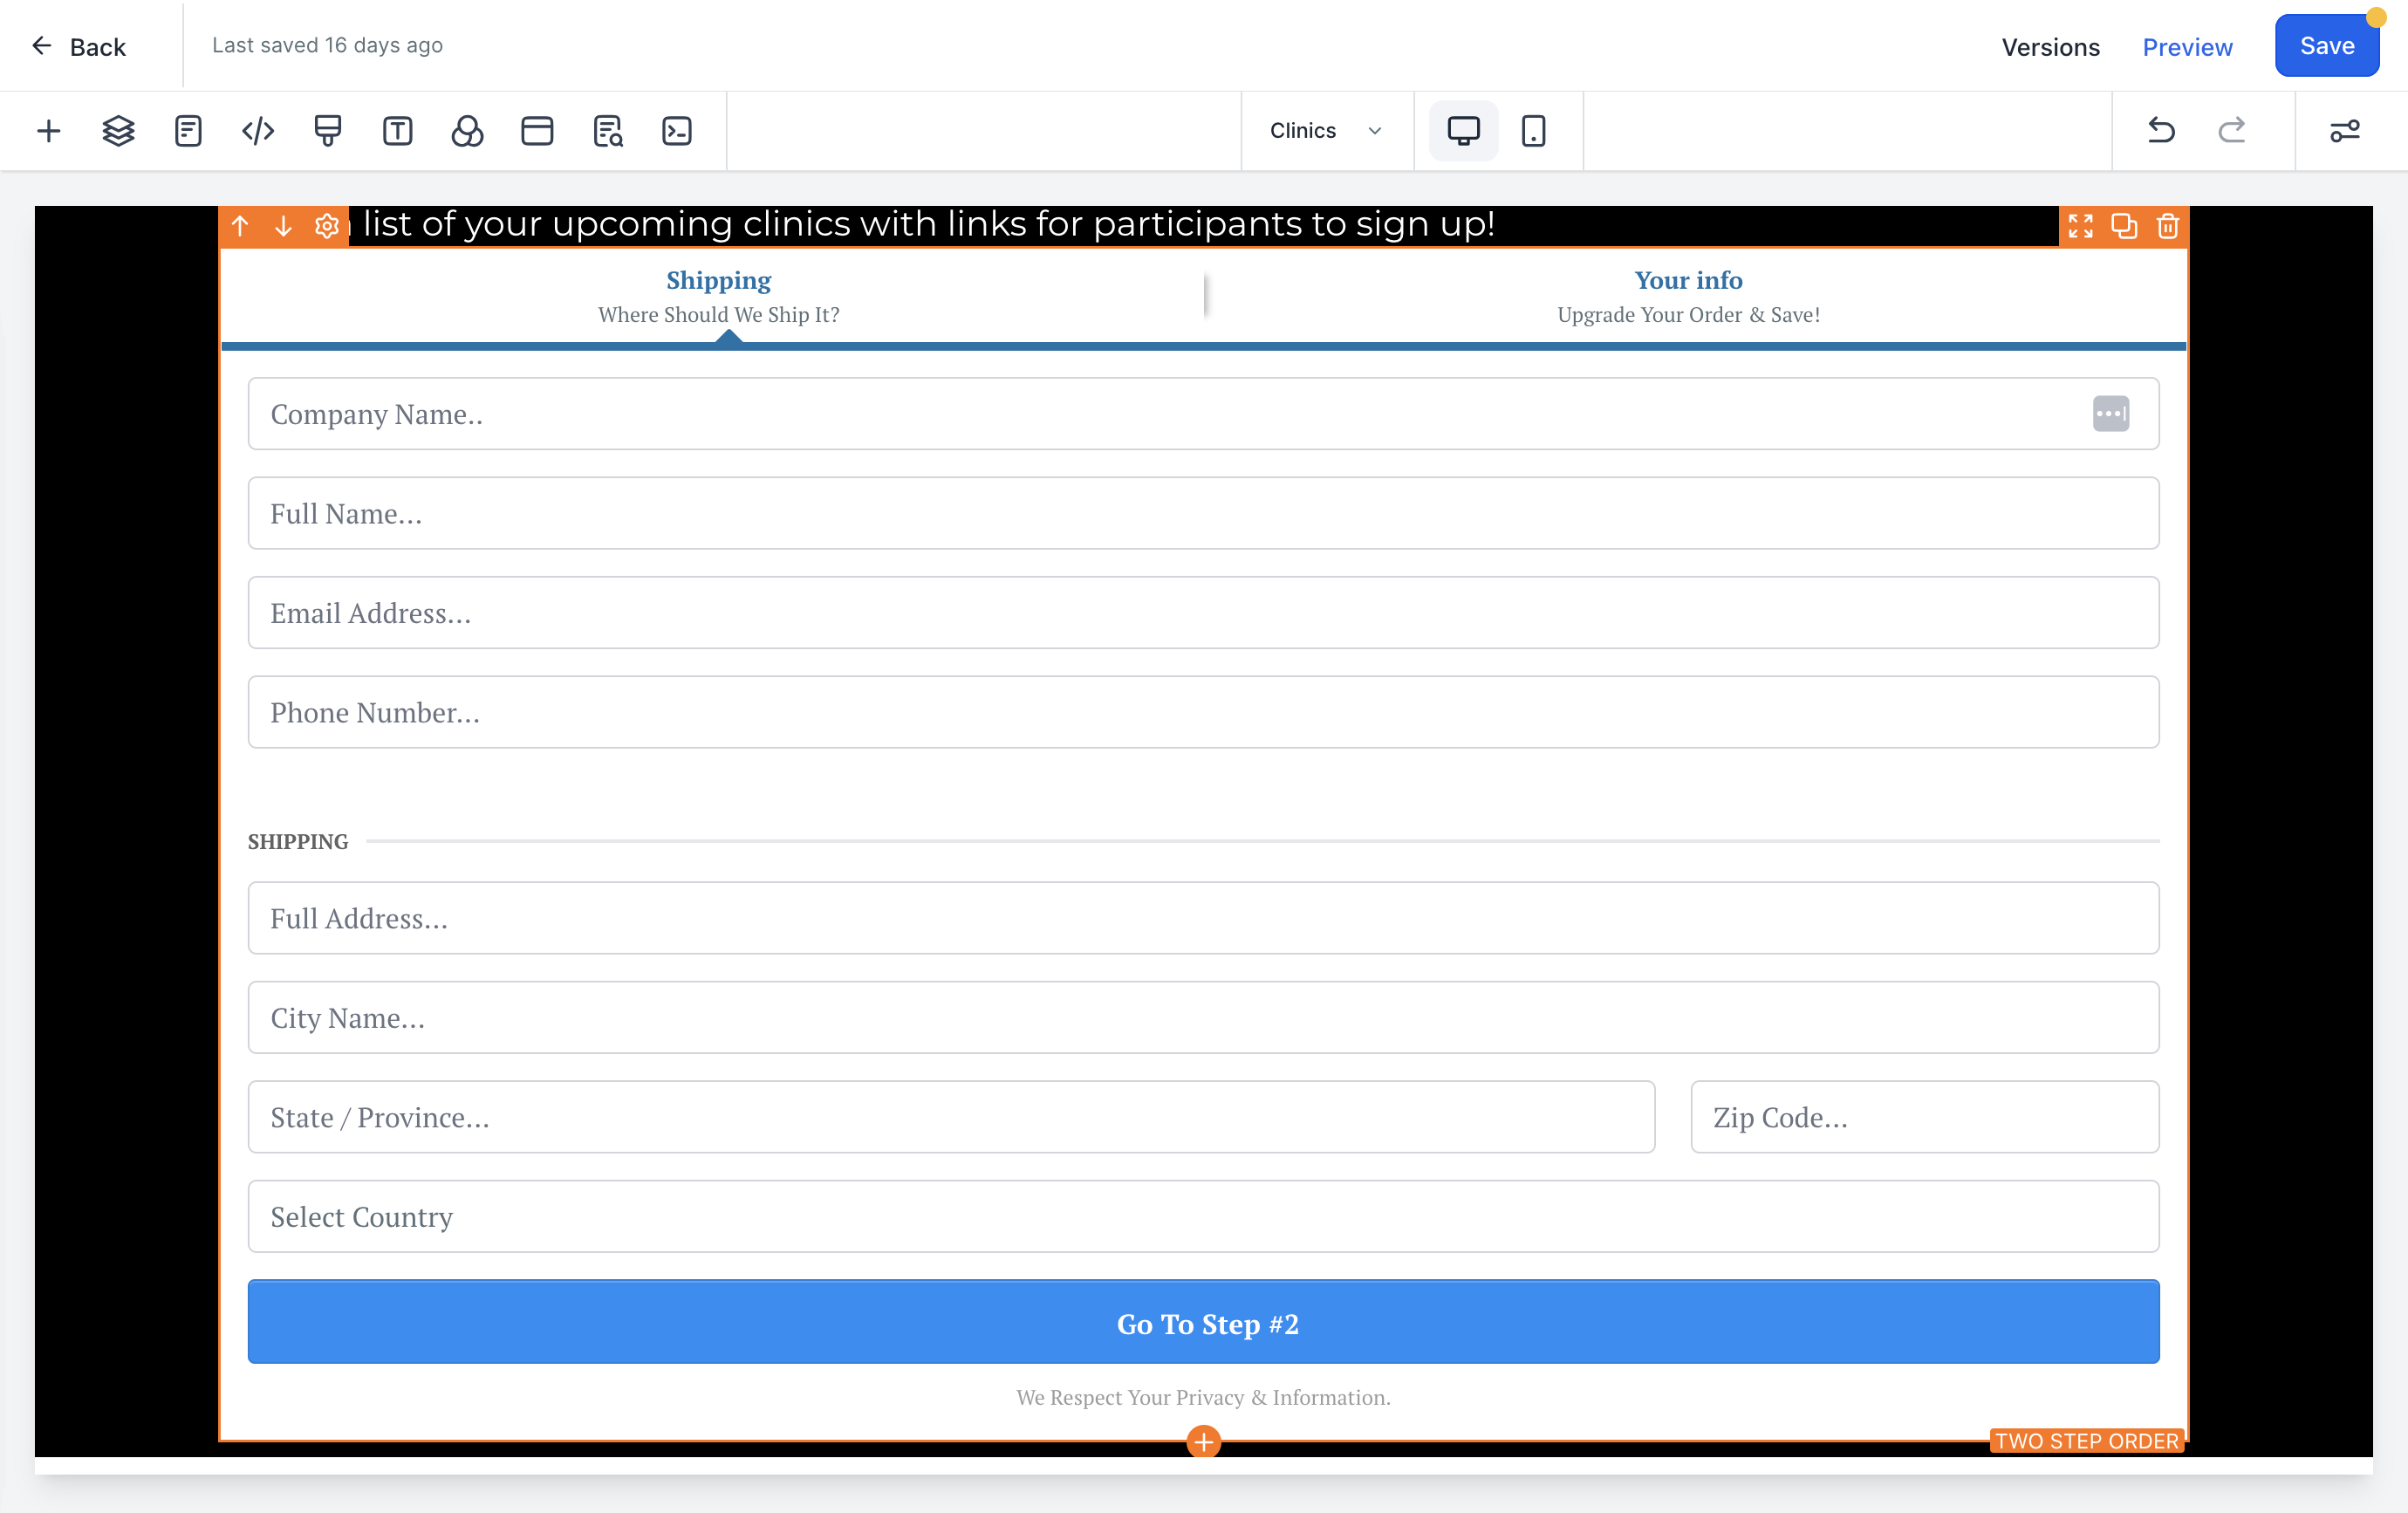Open the element gear settings
Screen dimensions: 2408x1513
[326, 226]
